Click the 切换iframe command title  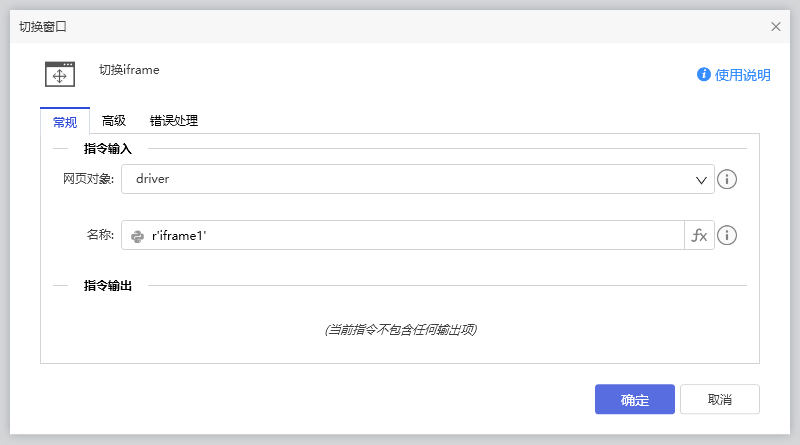click(x=129, y=70)
